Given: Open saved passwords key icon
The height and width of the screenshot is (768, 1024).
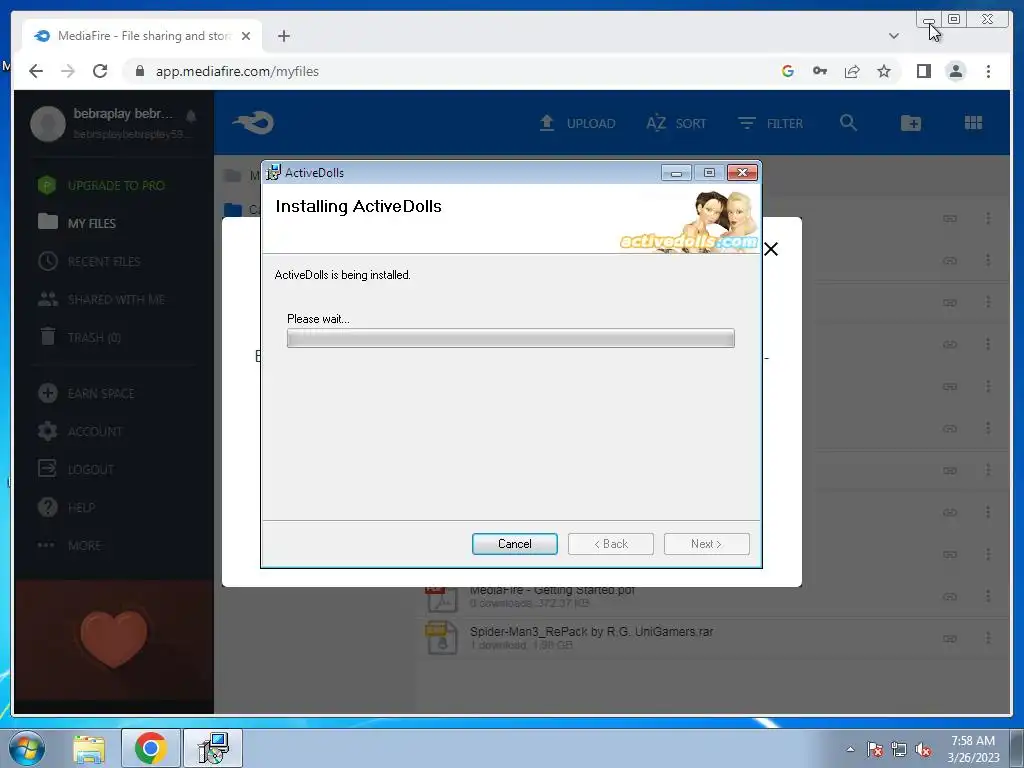Looking at the screenshot, I should [820, 71].
